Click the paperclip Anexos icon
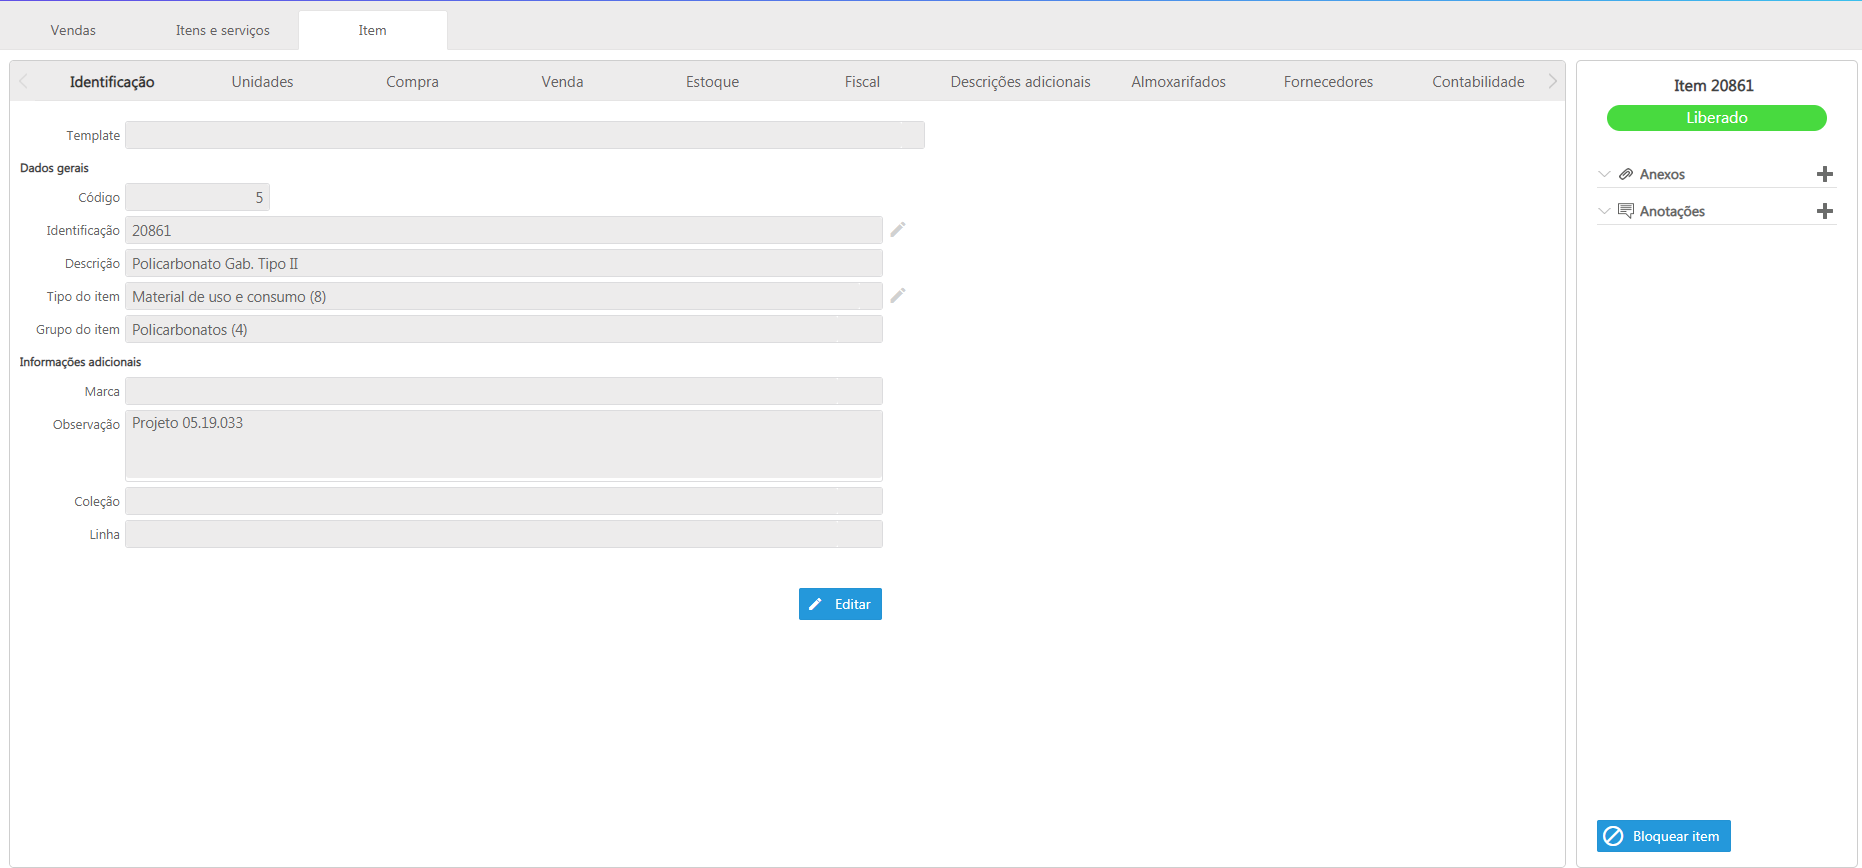The height and width of the screenshot is (868, 1862). (1626, 174)
